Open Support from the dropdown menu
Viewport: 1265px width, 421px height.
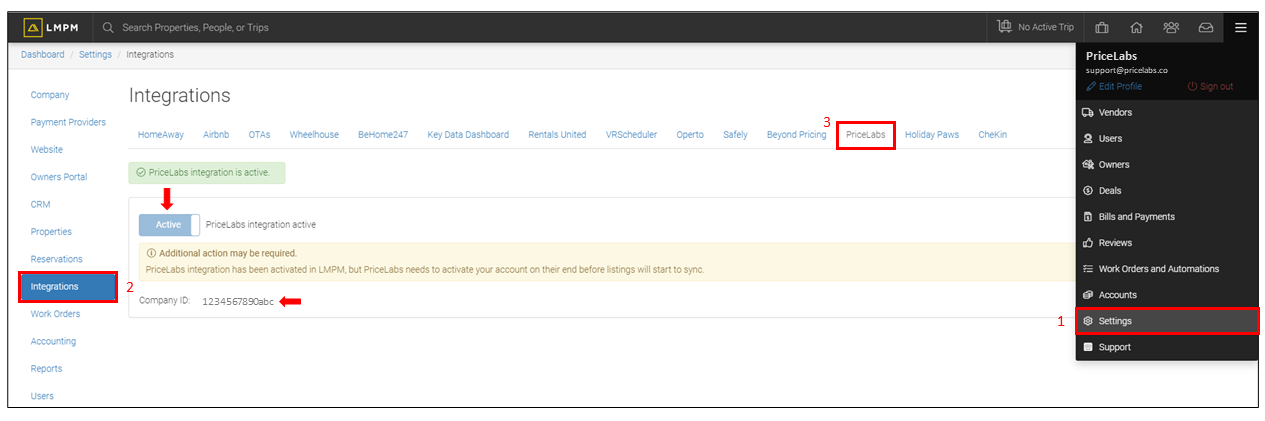1166,347
